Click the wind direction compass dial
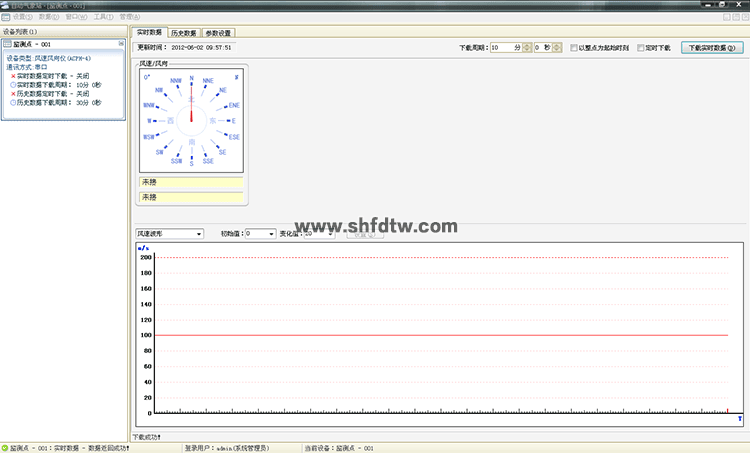Viewport: 750px width, 453px height. (x=191, y=120)
